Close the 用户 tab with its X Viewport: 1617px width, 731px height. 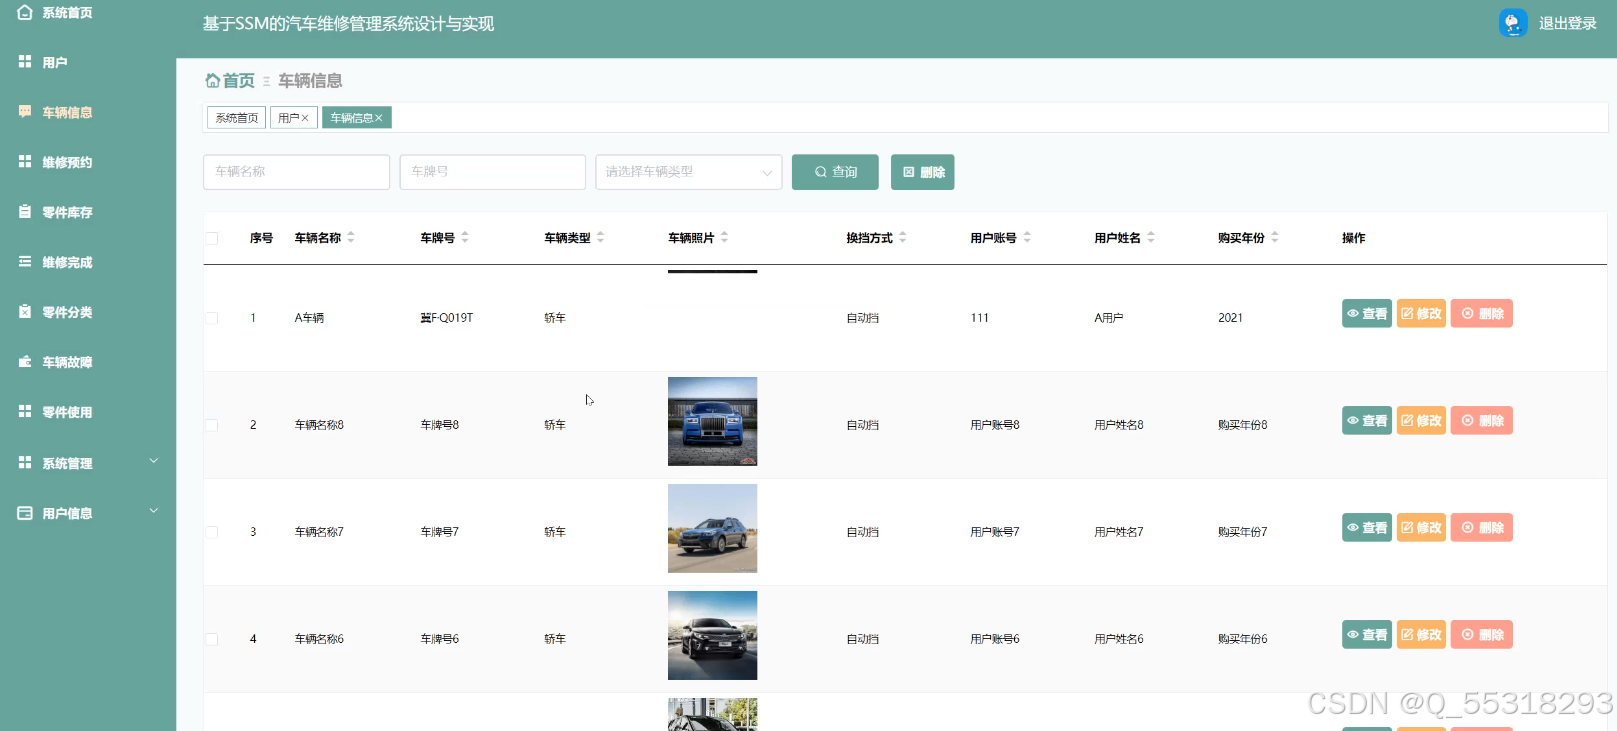point(305,118)
